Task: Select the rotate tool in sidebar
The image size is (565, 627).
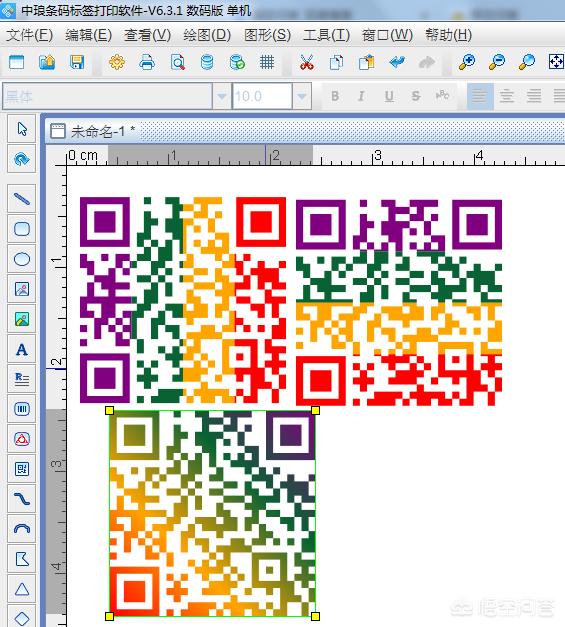Action: pyautogui.click(x=22, y=159)
